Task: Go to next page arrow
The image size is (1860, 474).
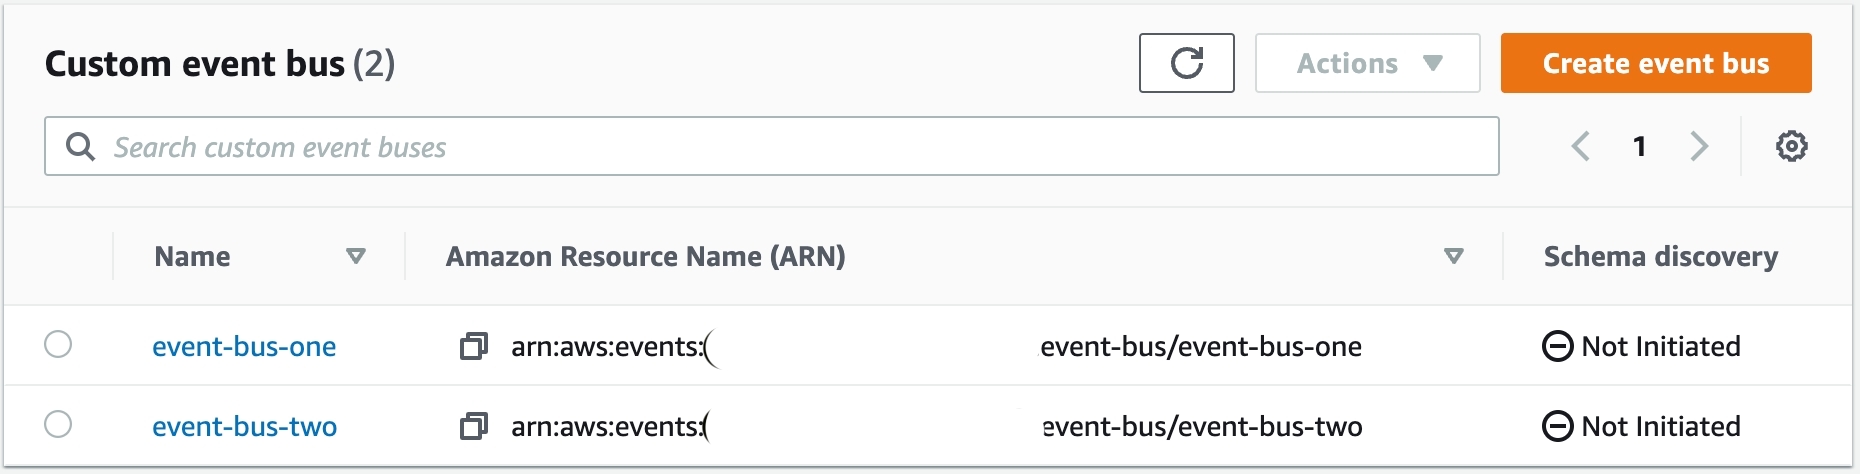Action: tap(1699, 146)
